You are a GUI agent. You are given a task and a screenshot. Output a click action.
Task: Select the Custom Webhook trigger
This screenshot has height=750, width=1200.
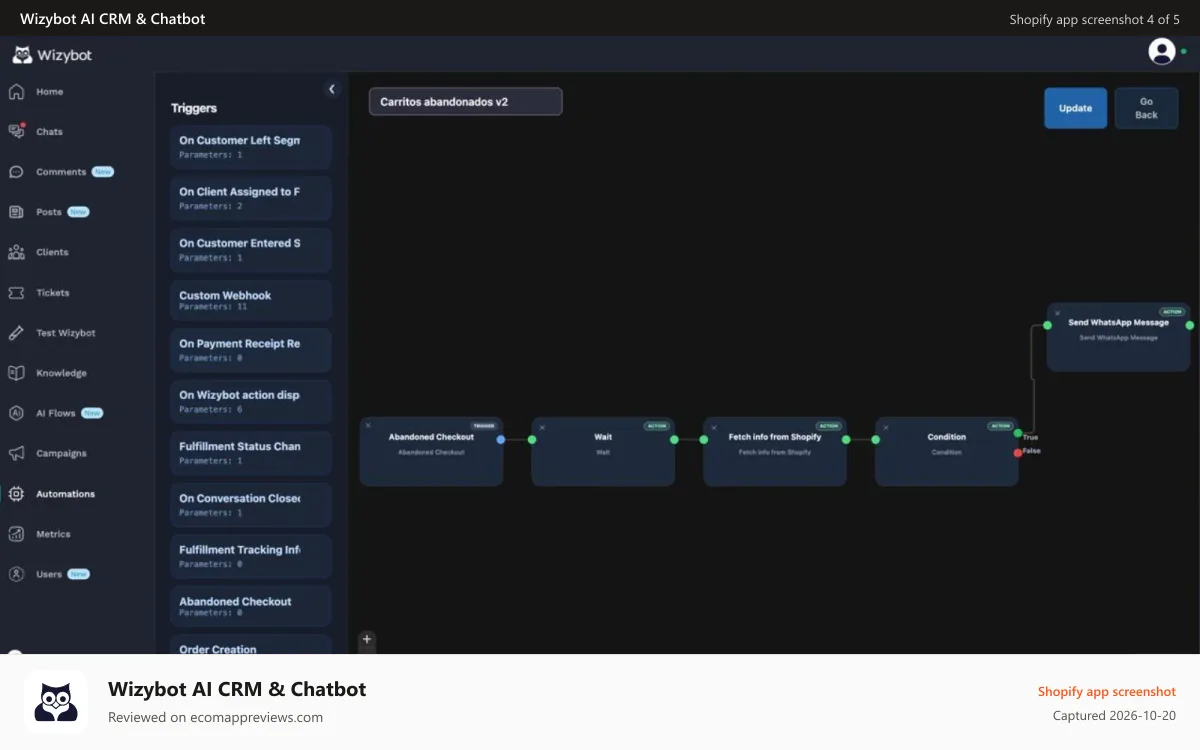coord(250,300)
